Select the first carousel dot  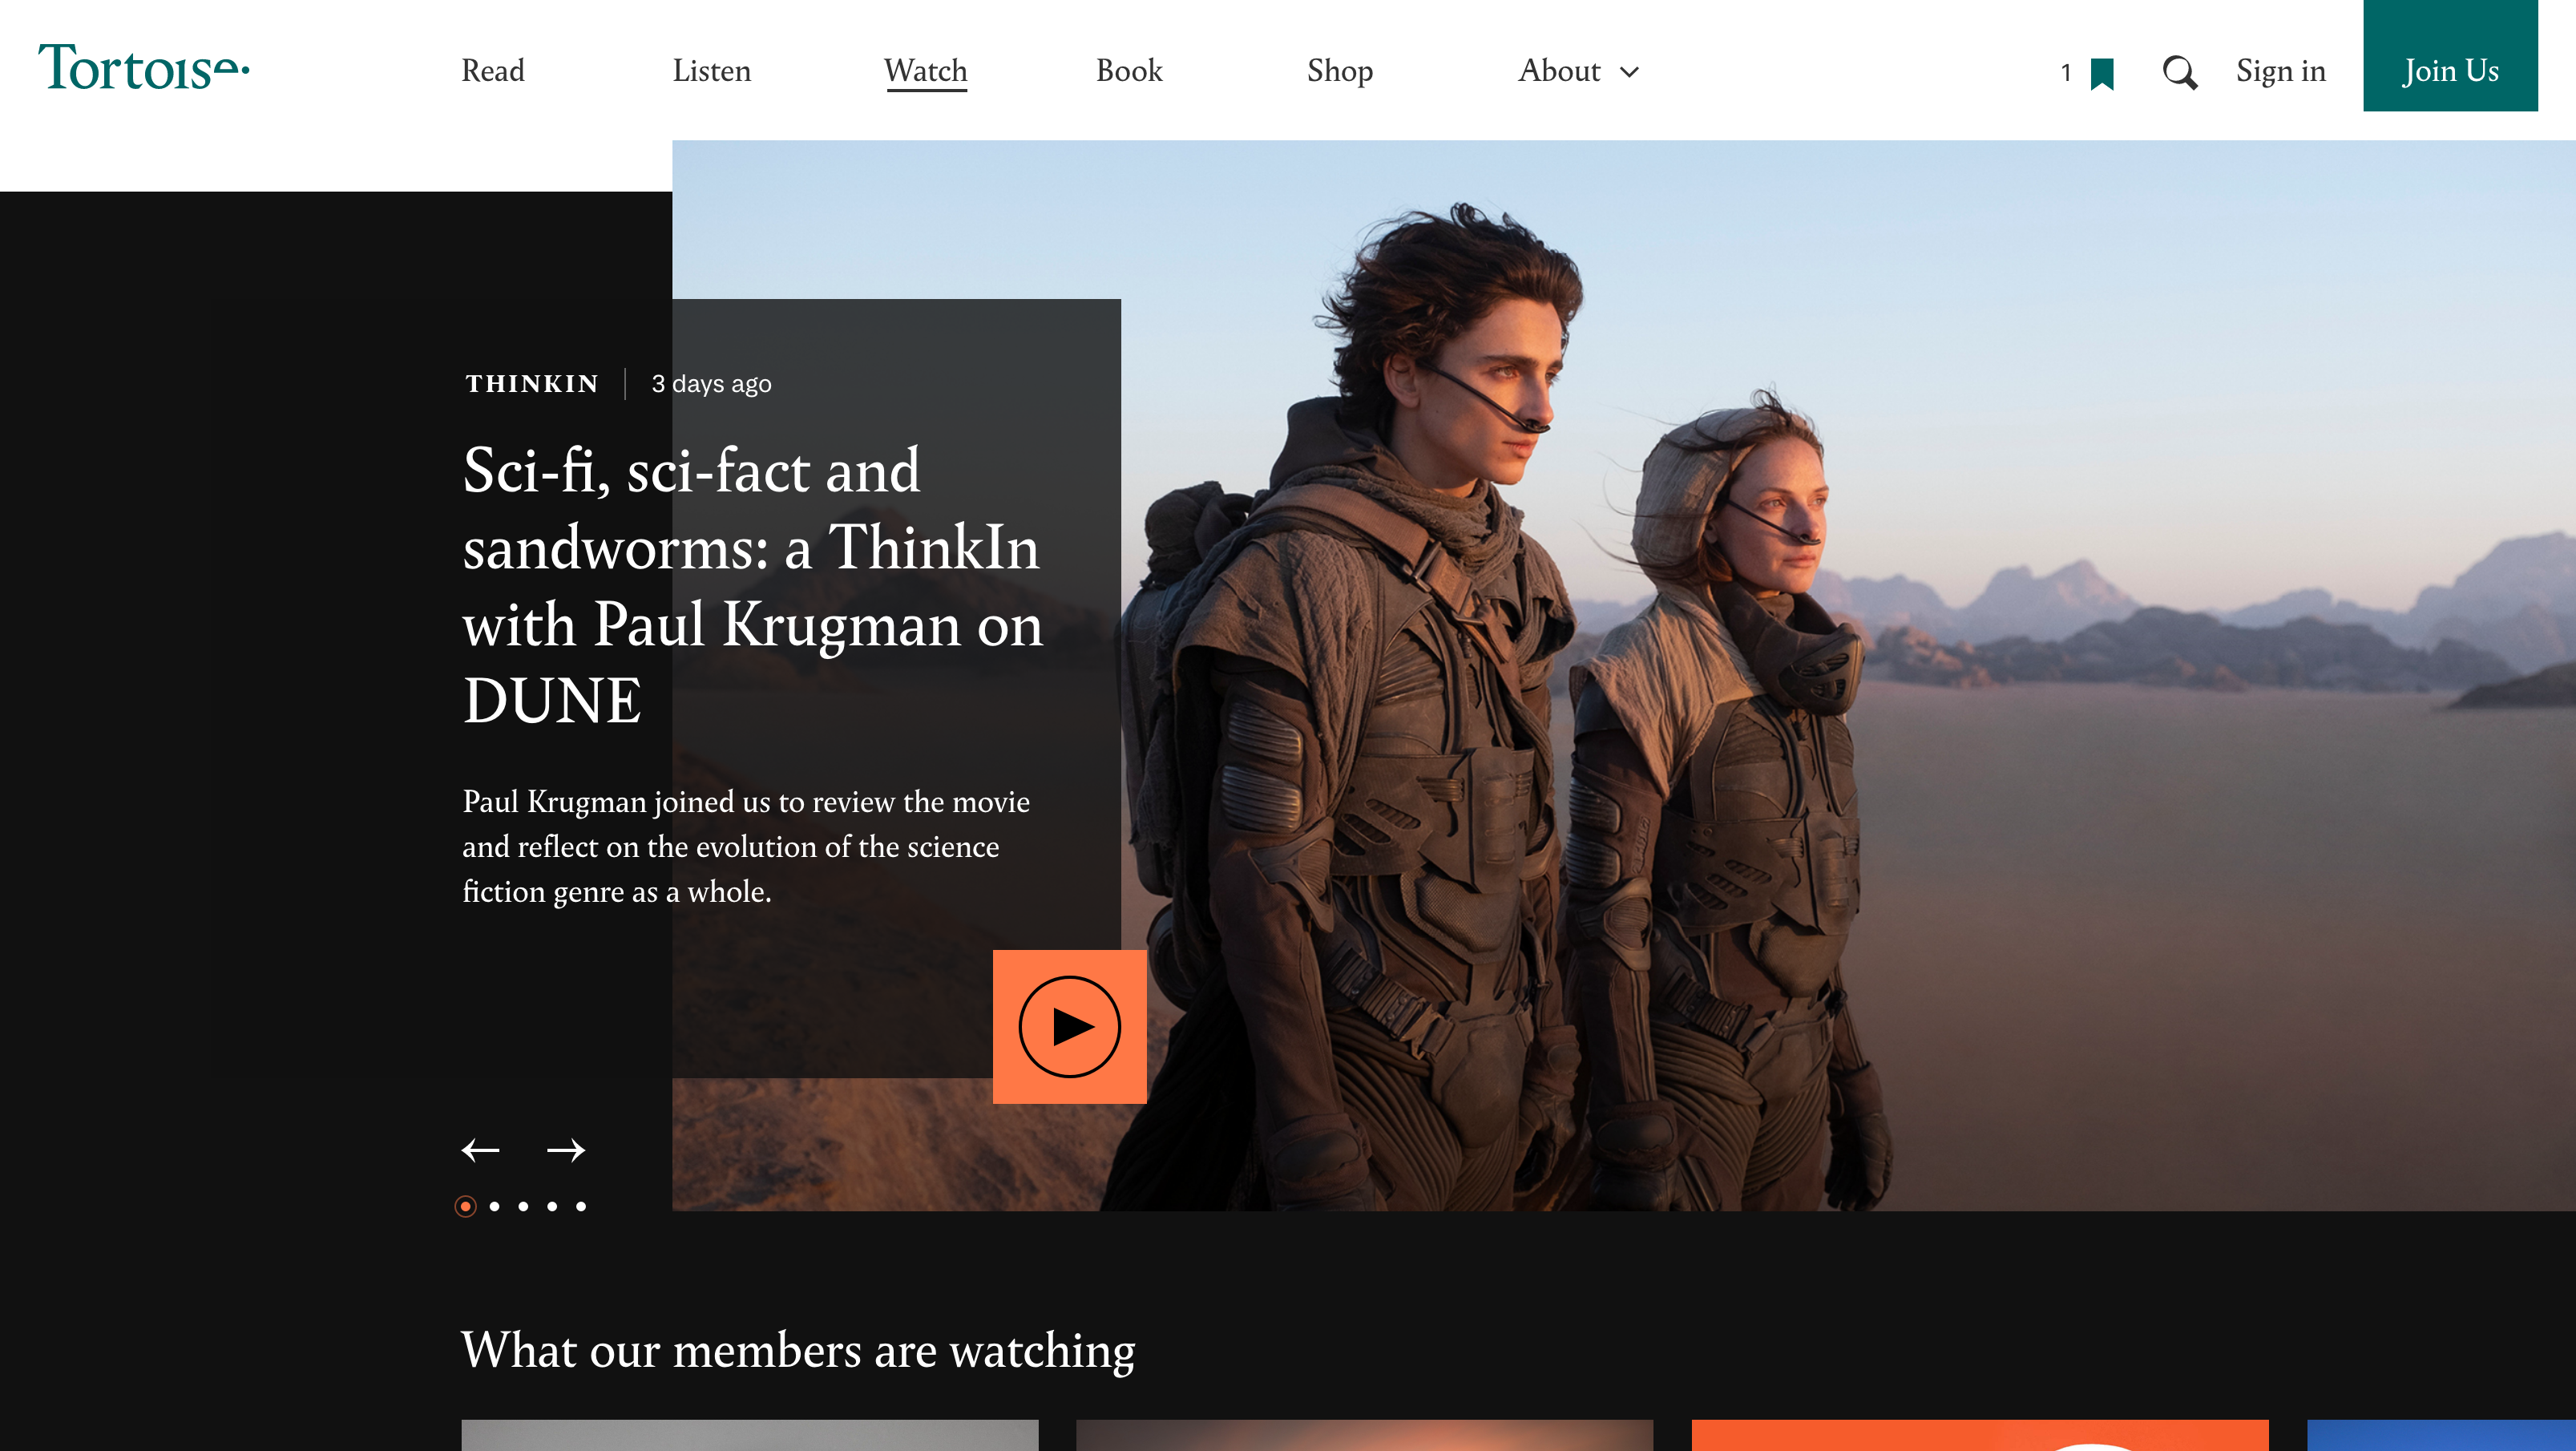[x=465, y=1206]
